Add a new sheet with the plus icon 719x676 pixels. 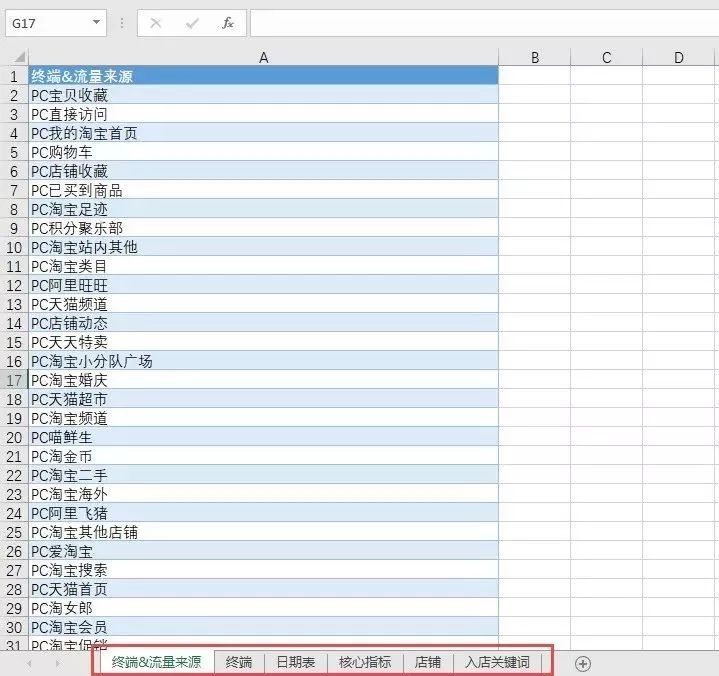pos(583,664)
